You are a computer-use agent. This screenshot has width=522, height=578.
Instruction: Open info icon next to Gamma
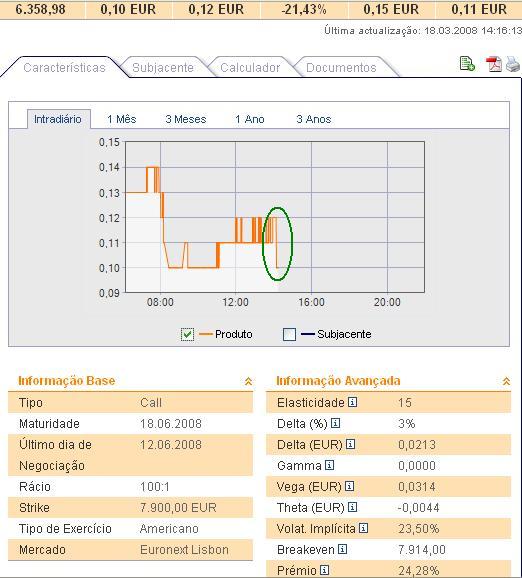[330, 465]
